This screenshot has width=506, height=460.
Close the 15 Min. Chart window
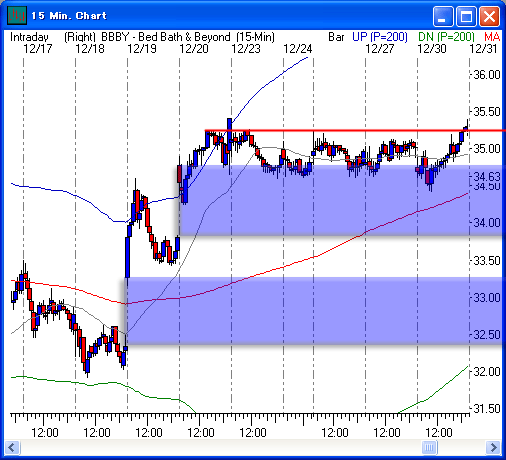pos(489,16)
